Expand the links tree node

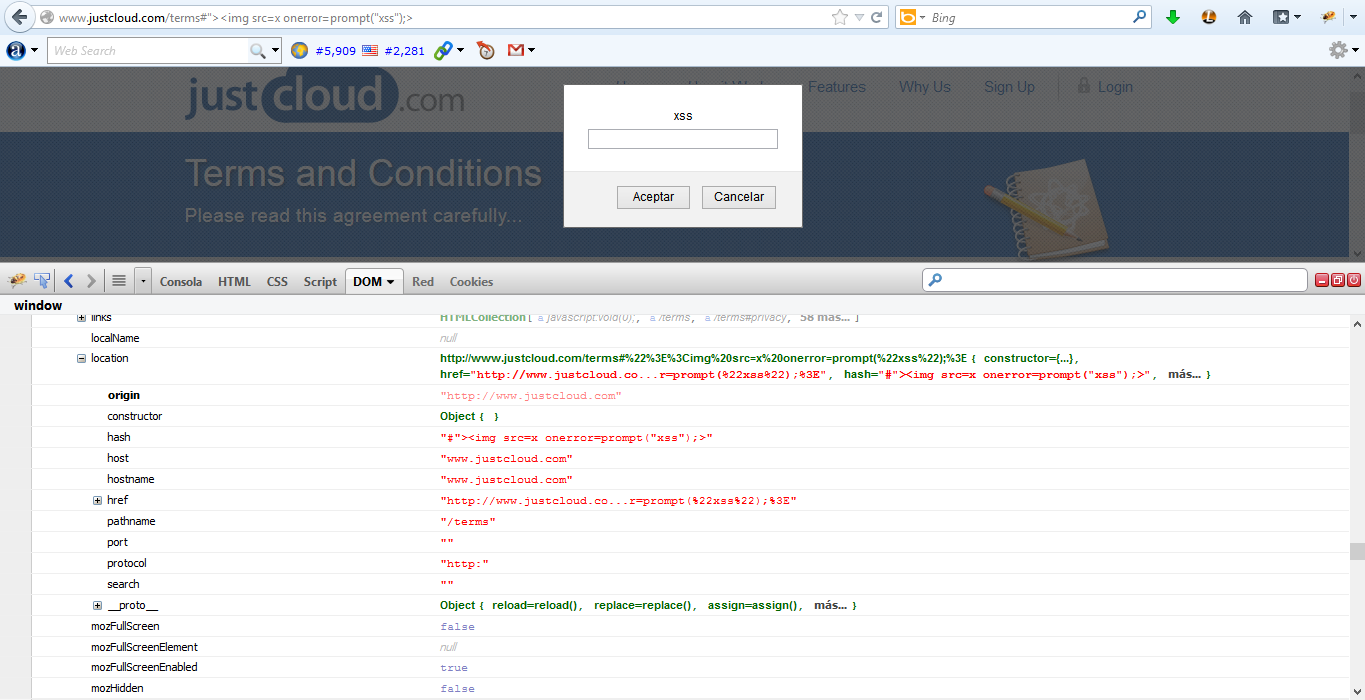[x=81, y=317]
